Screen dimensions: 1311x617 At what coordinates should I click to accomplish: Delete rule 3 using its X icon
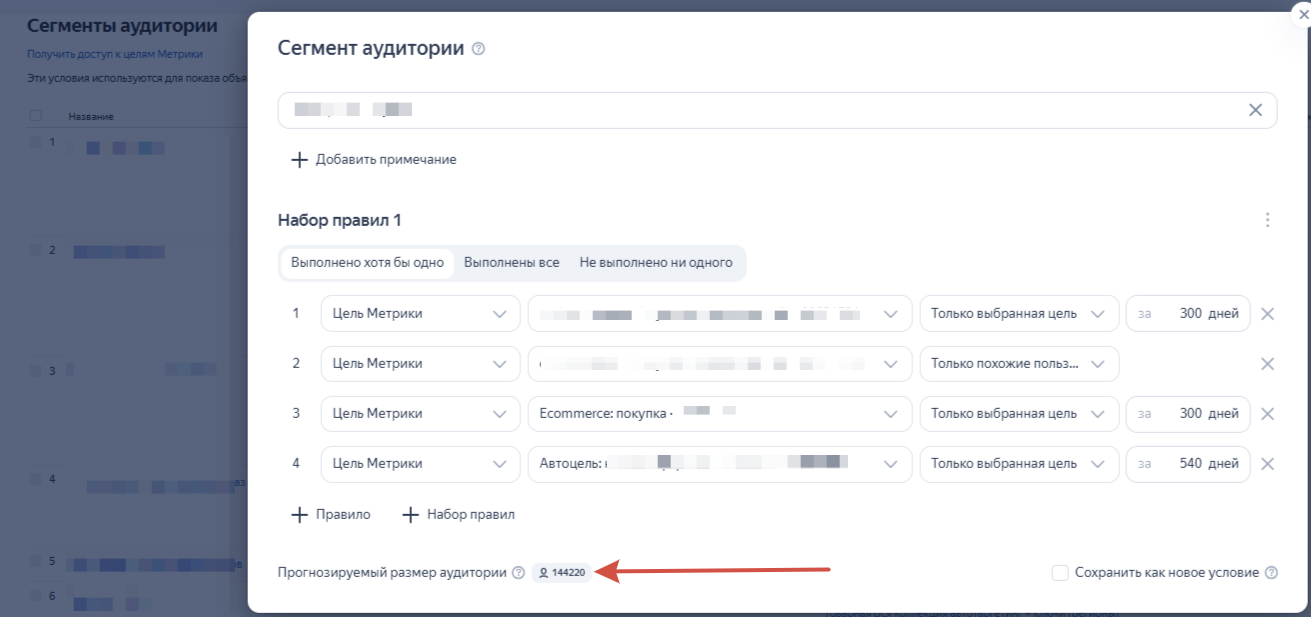[1267, 414]
